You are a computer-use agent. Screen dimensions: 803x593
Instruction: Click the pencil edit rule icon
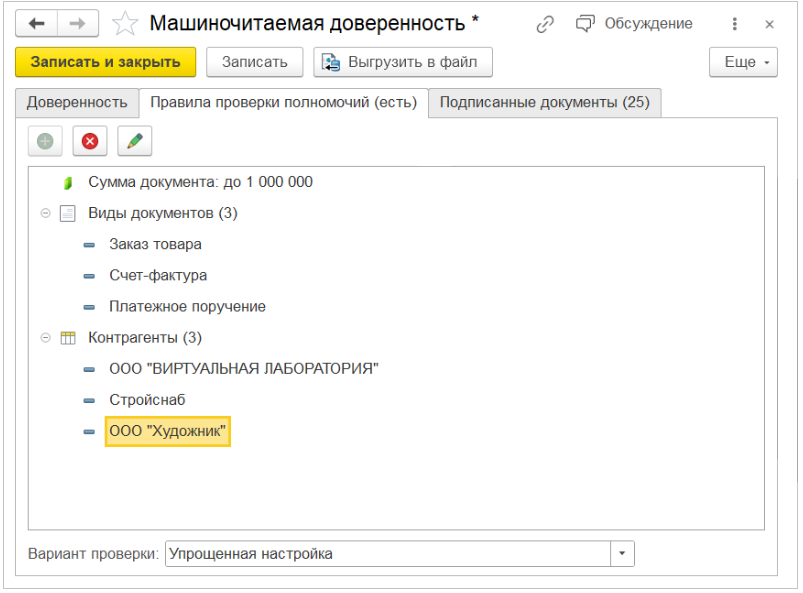tap(134, 142)
